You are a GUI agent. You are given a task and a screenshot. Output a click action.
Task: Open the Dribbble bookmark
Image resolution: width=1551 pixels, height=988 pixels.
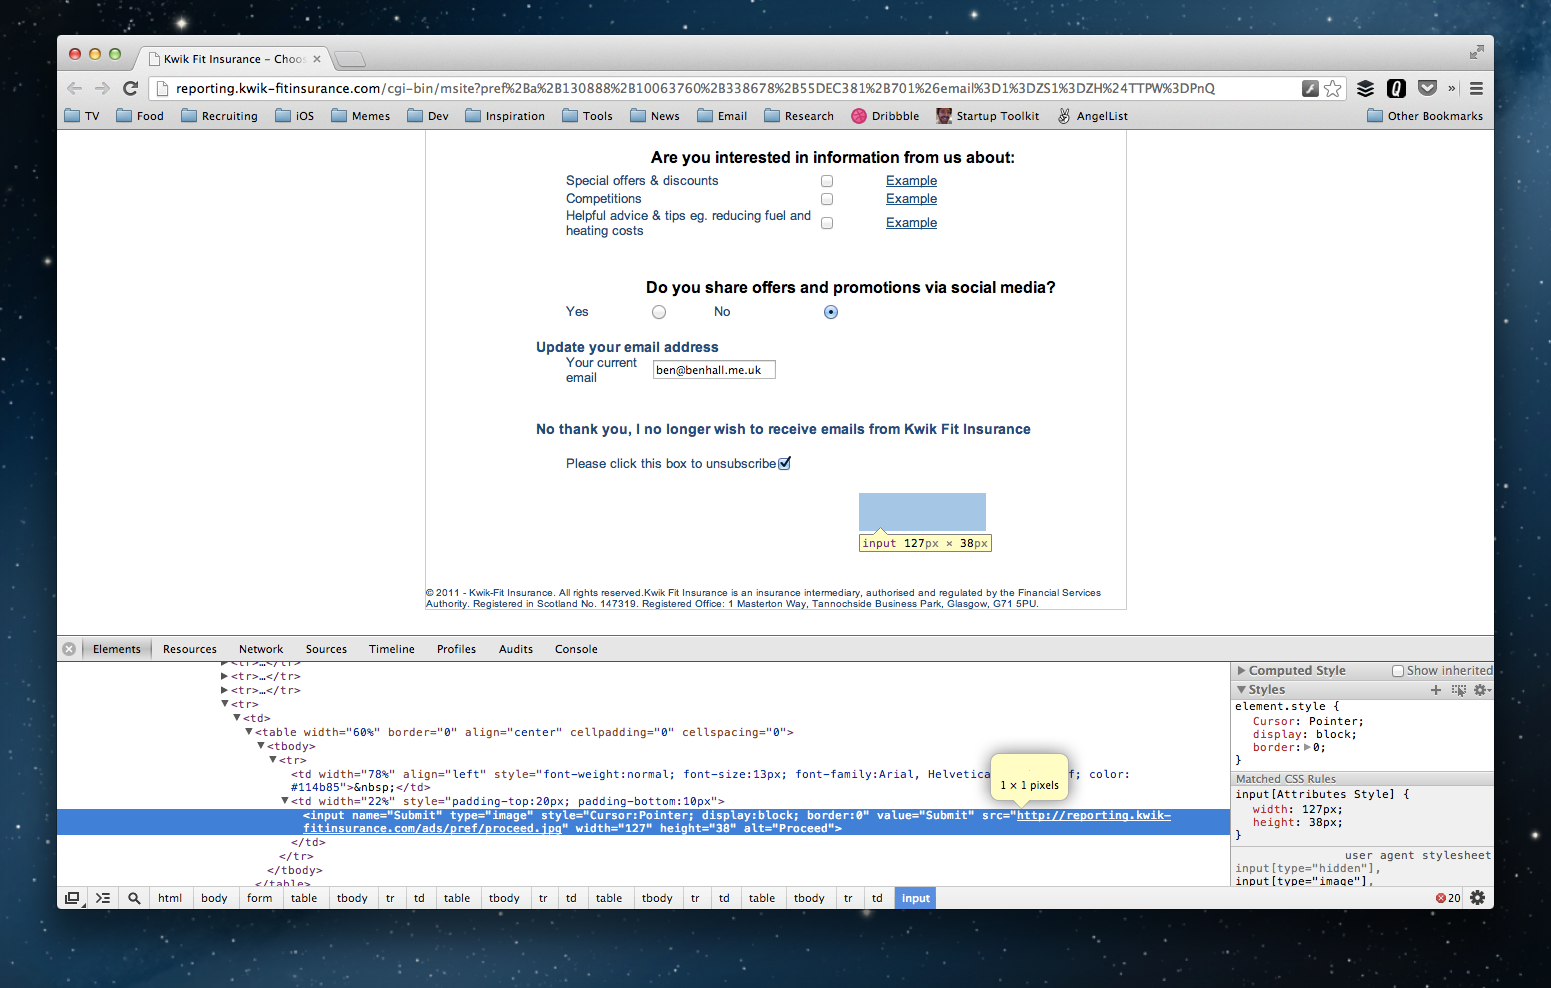[885, 116]
